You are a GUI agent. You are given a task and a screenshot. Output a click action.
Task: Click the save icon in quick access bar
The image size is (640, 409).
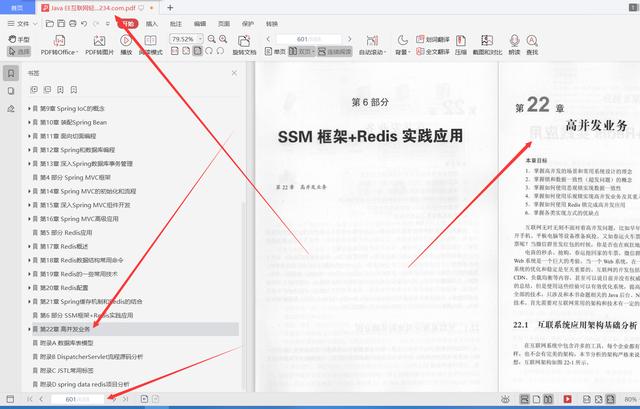click(x=61, y=24)
